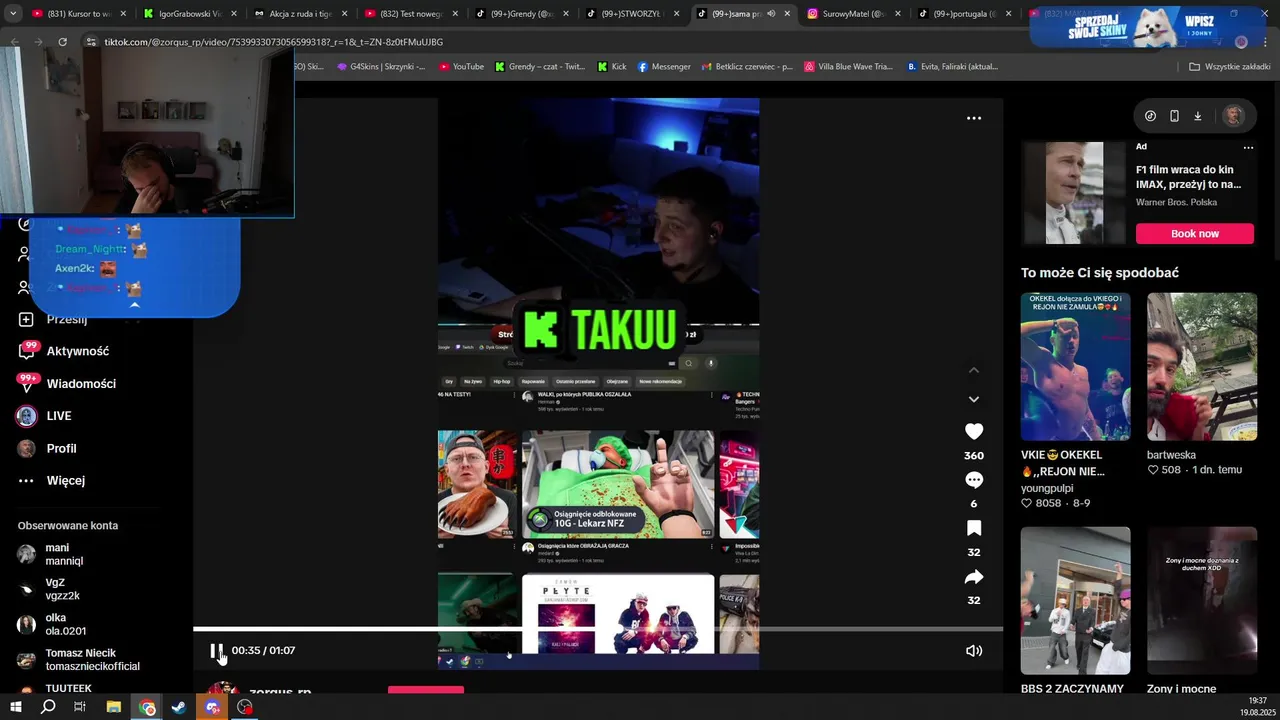The image size is (1280, 720).
Task: Switch to the Grendy TikTok tab
Action: (521, 14)
